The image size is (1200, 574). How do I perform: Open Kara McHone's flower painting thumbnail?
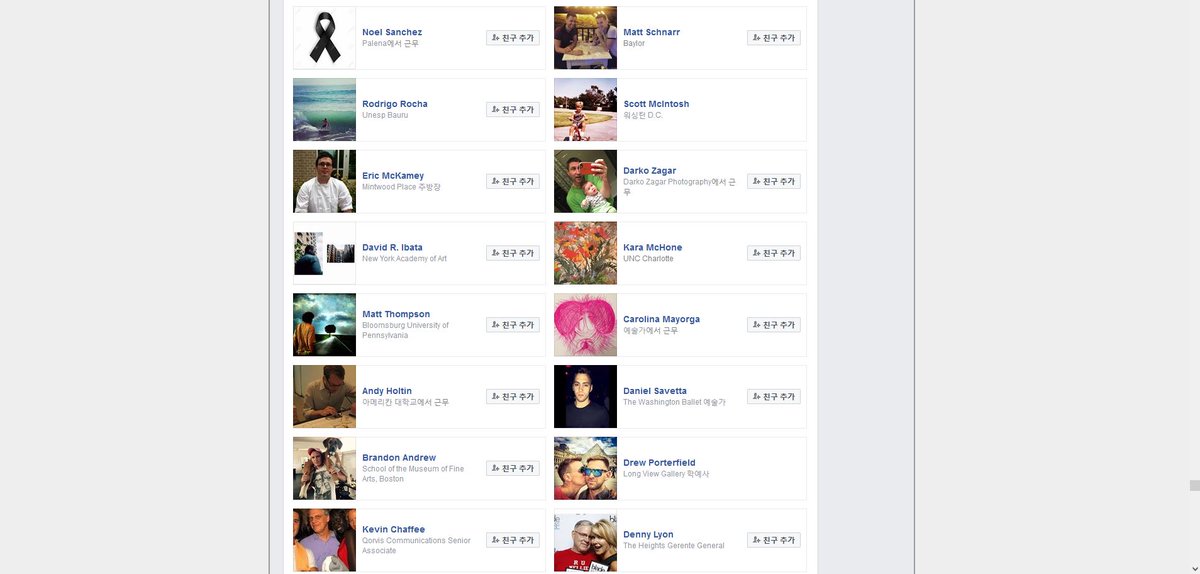(585, 253)
